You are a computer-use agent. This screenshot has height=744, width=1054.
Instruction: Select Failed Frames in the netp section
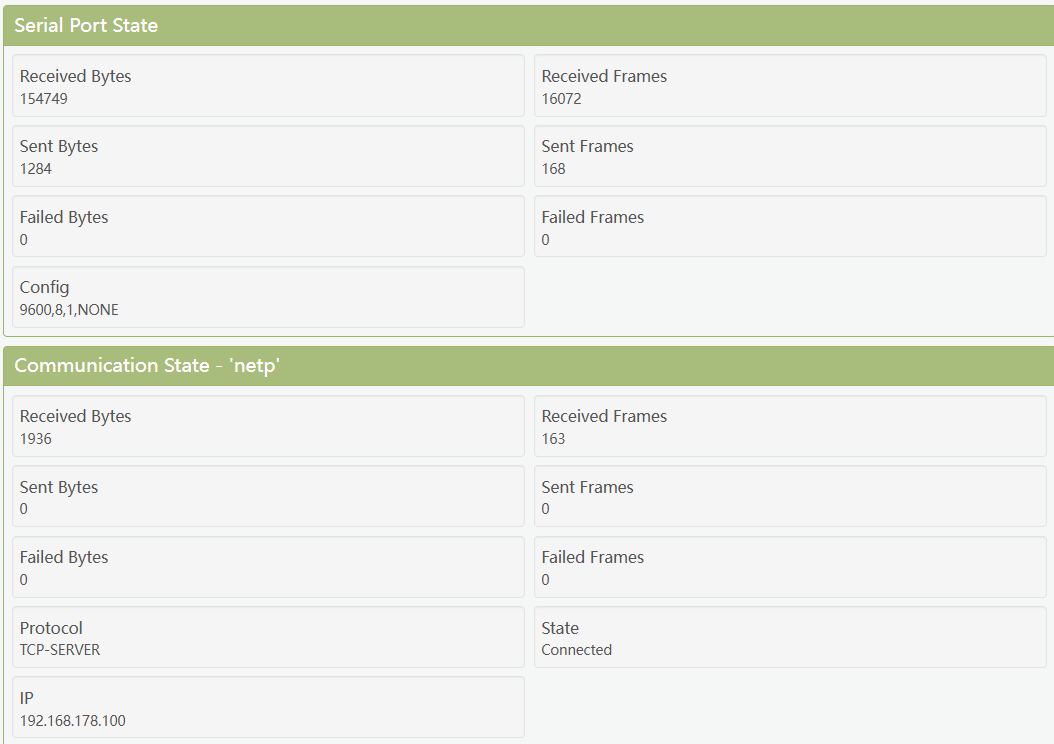tap(790, 567)
